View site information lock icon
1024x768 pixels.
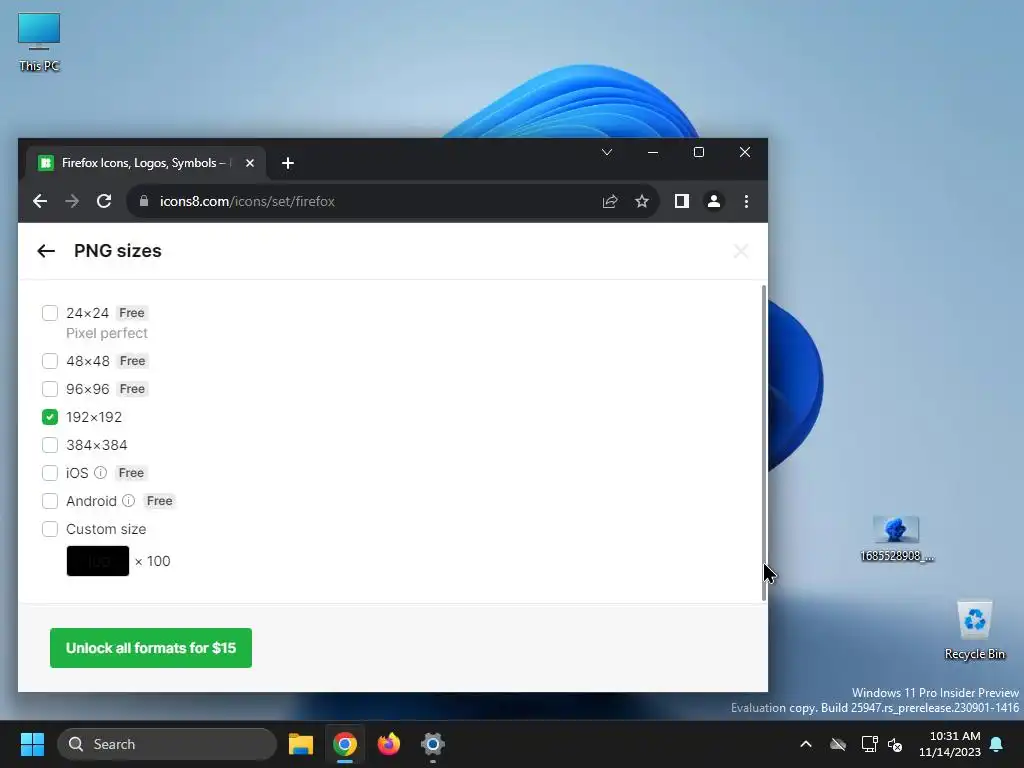coord(144,201)
